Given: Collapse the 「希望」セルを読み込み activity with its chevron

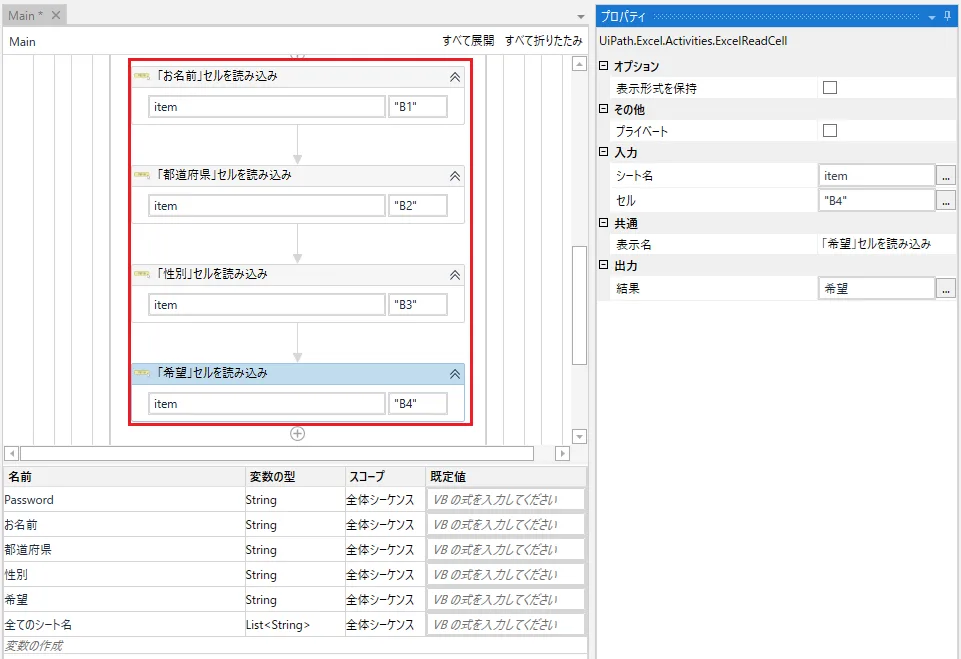Looking at the screenshot, I should tap(453, 373).
